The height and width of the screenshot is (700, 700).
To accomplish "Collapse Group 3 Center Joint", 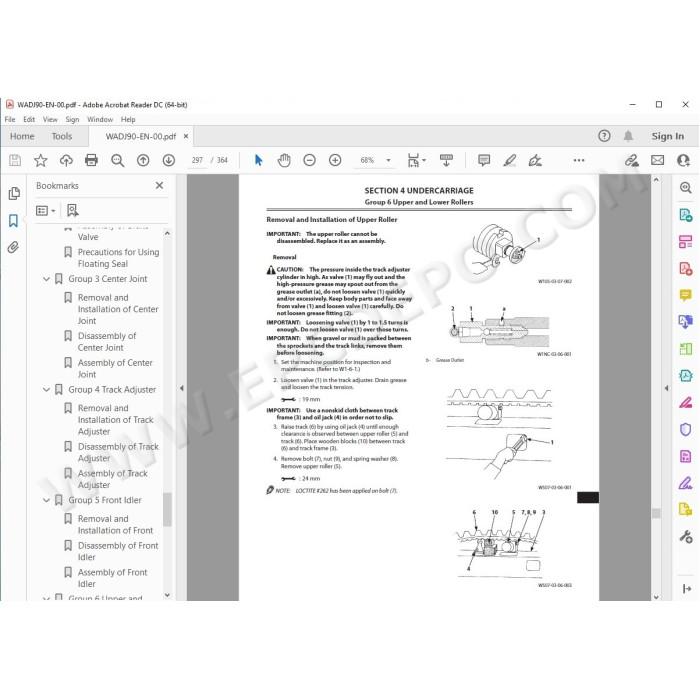I will tap(46, 279).
